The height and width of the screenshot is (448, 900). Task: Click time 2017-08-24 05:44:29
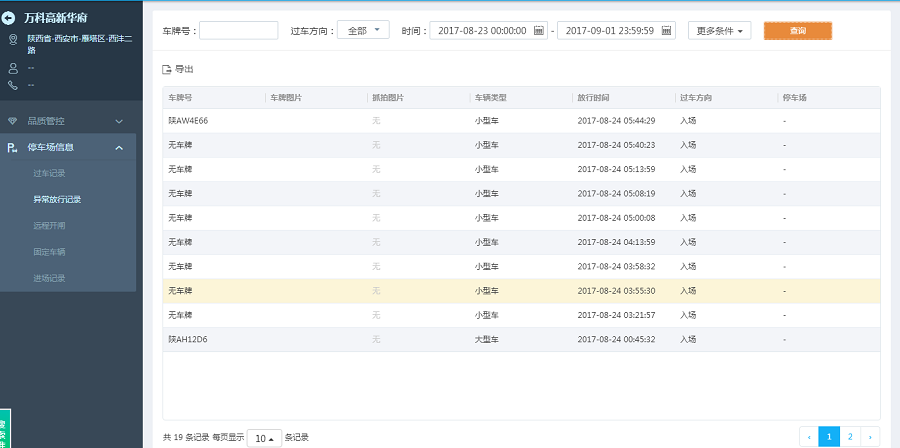coord(616,121)
